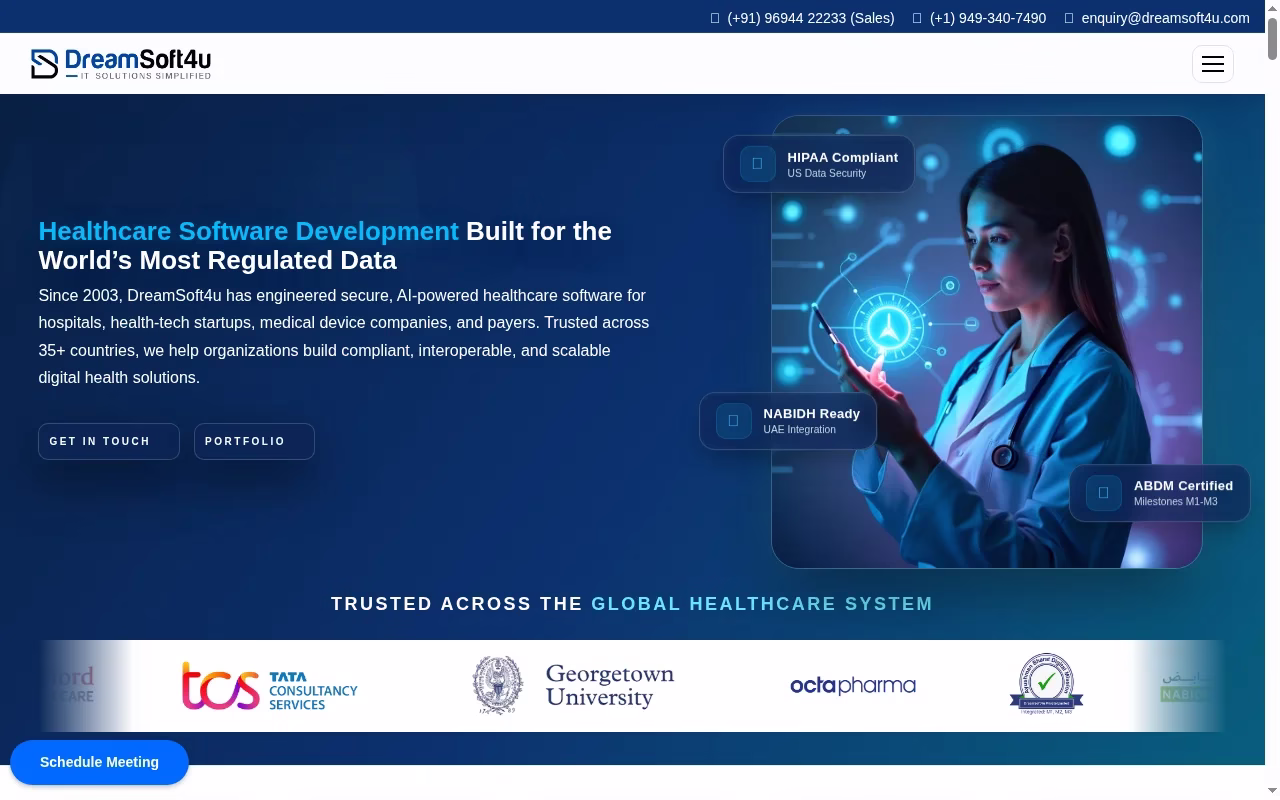Screen dimensions: 1280x800
Task: Email enquiry@dreamsoft4u.com link
Action: pyautogui.click(x=1165, y=18)
